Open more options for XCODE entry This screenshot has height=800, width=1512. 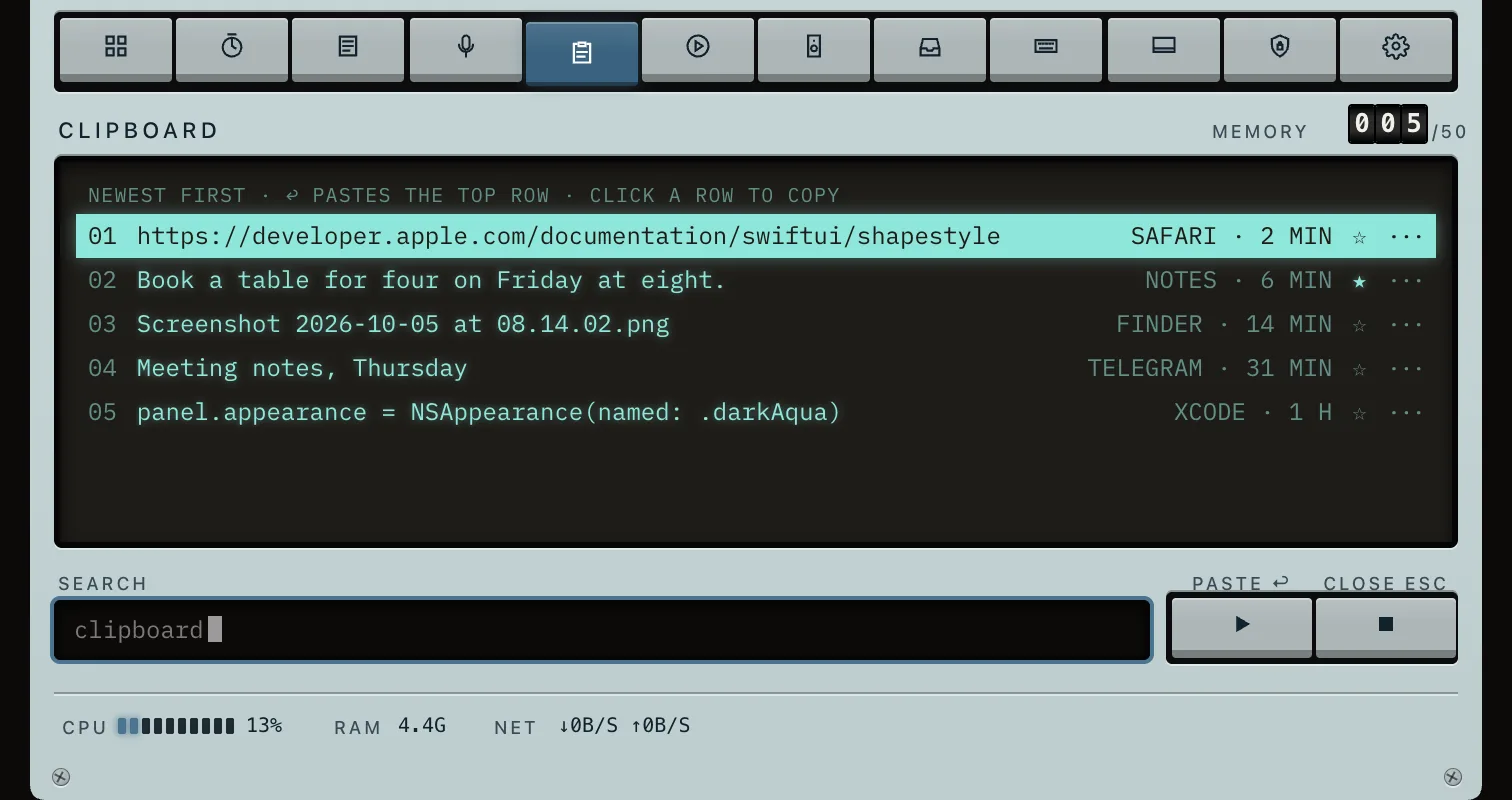coord(1406,413)
